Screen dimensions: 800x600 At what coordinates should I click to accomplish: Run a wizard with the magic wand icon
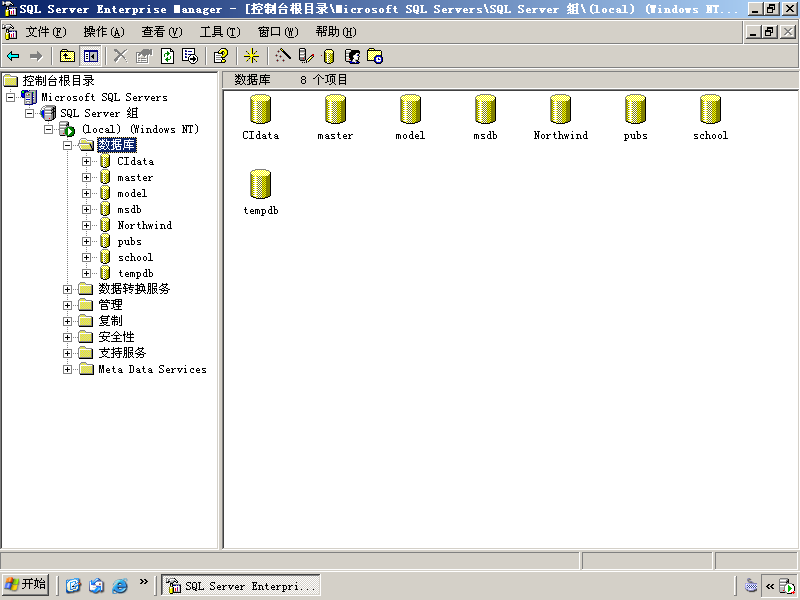283,56
